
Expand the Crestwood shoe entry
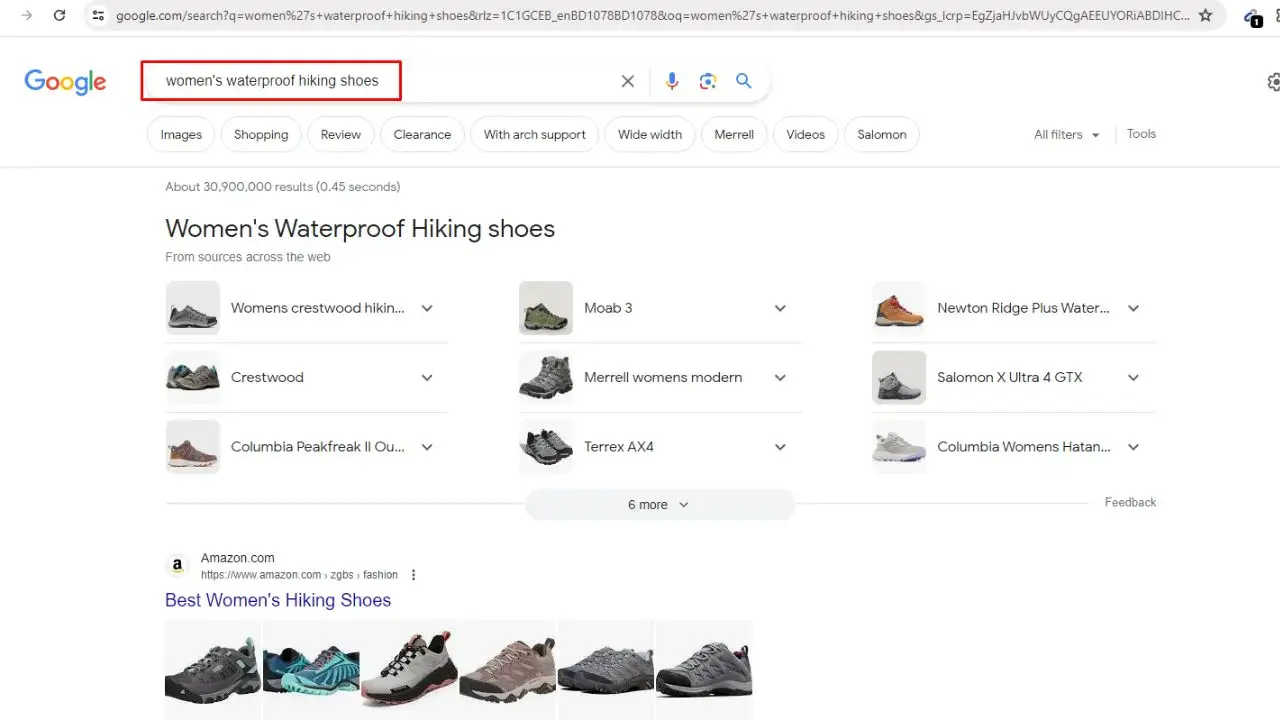tap(427, 377)
